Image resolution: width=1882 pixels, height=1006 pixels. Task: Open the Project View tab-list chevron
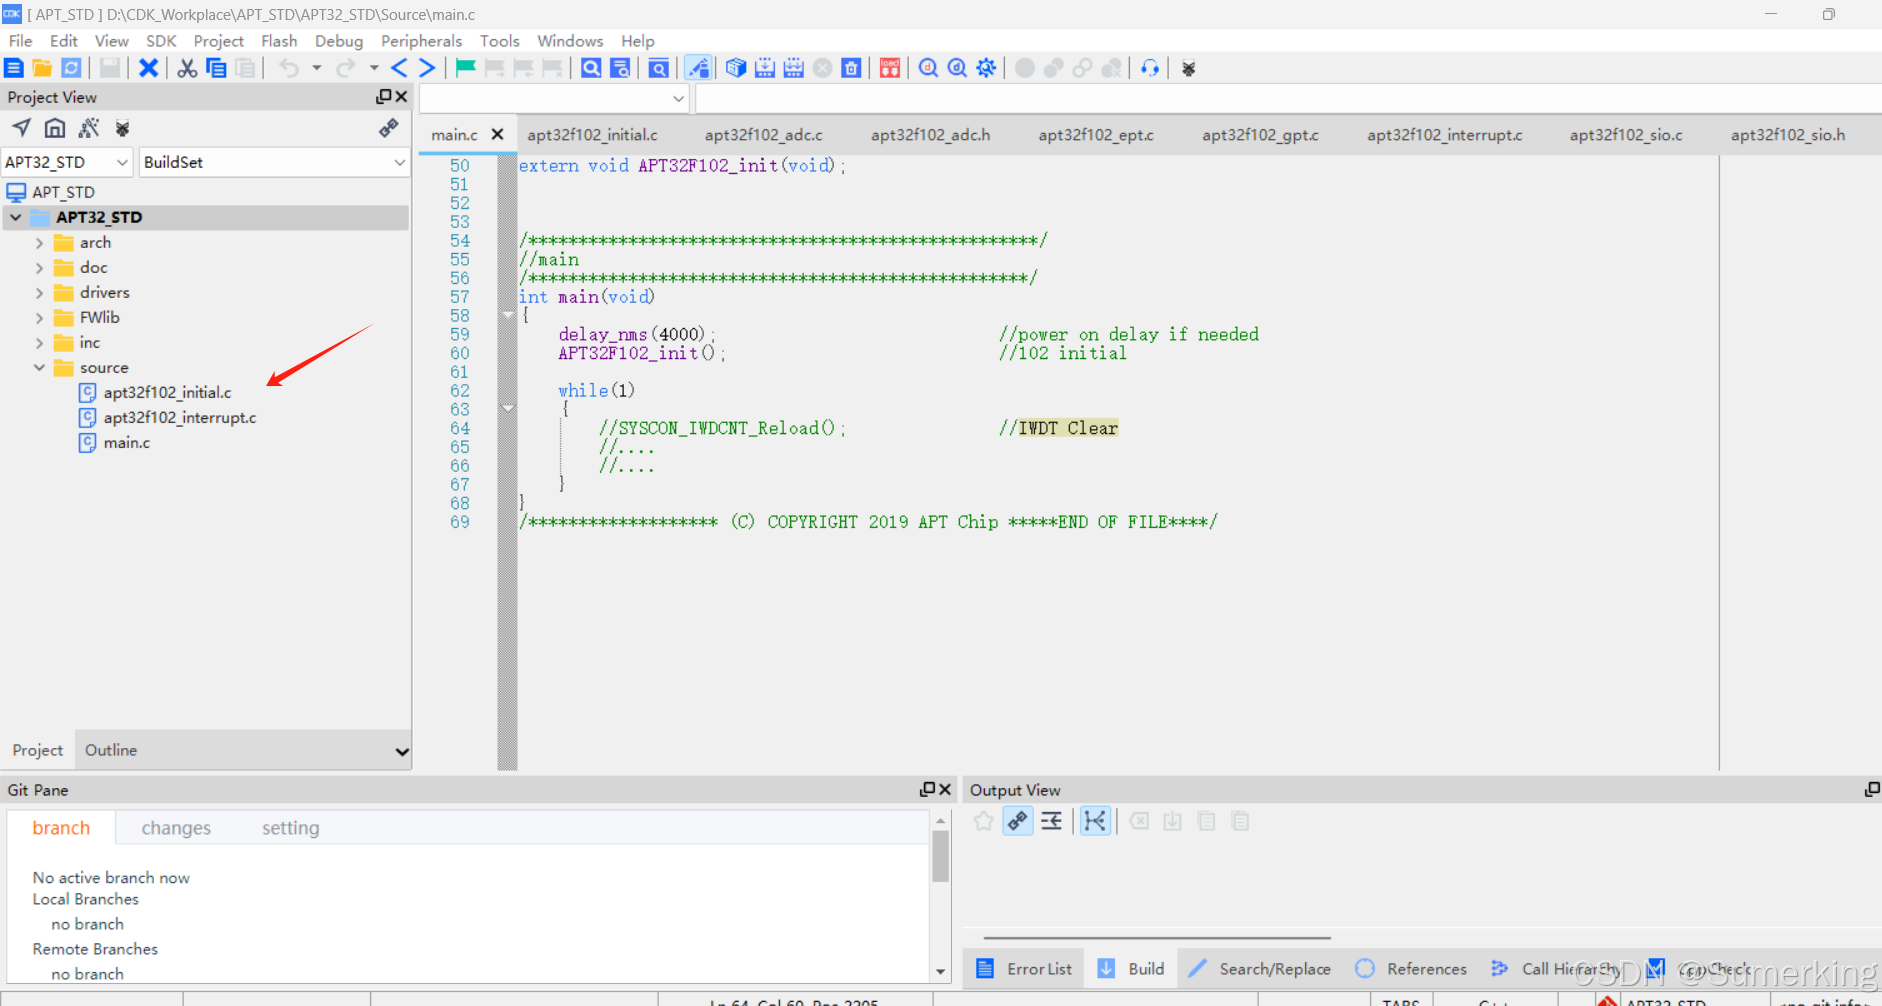pos(402,751)
